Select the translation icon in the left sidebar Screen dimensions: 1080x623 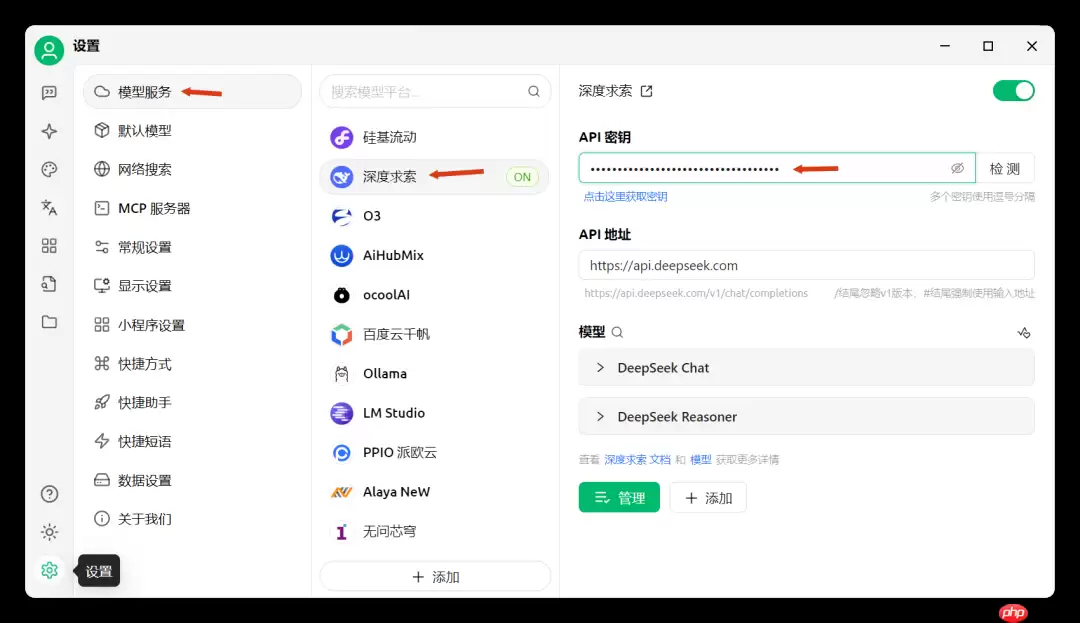pyautogui.click(x=49, y=207)
